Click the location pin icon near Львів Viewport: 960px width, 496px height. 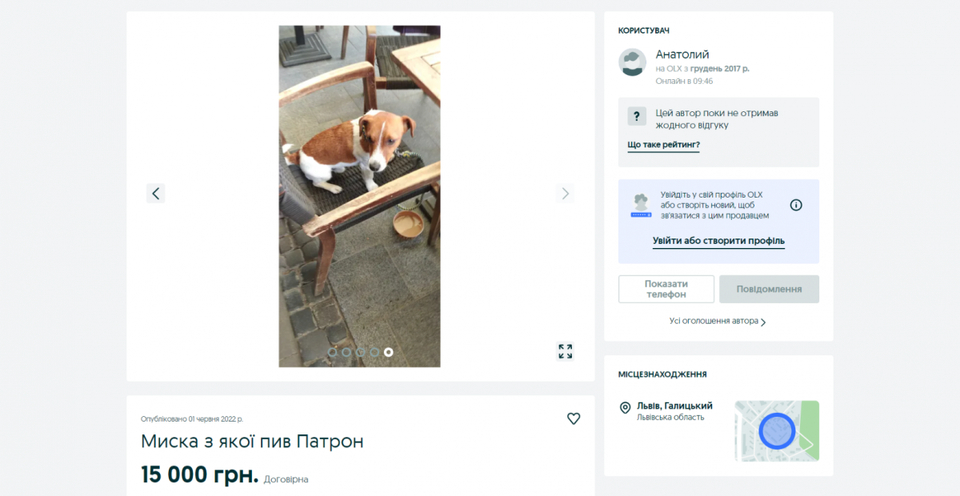[625, 408]
